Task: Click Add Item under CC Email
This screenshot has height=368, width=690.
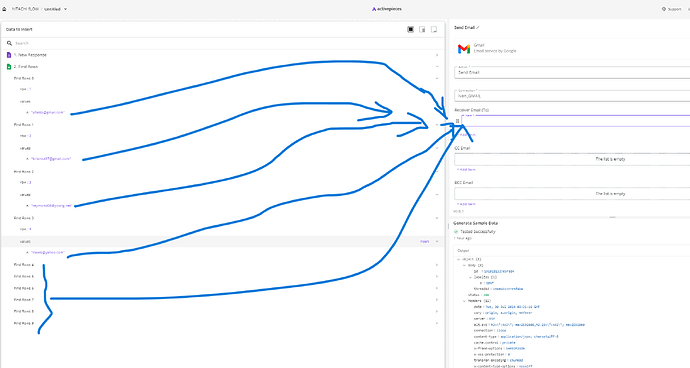Action: (x=466, y=169)
